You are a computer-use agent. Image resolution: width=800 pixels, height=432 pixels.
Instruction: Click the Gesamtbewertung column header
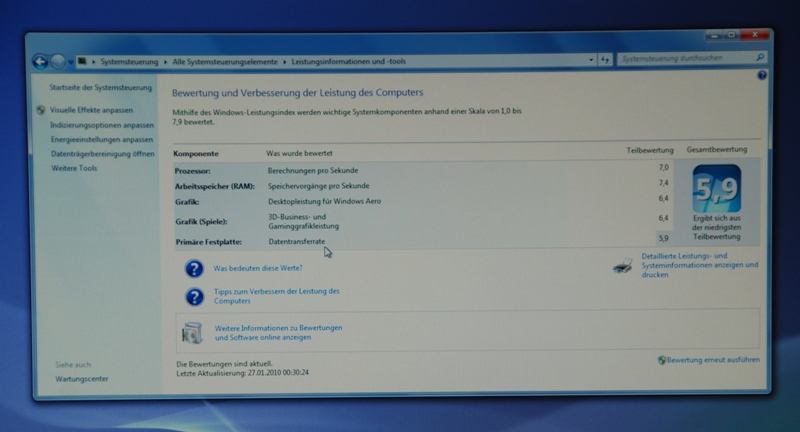(x=717, y=149)
